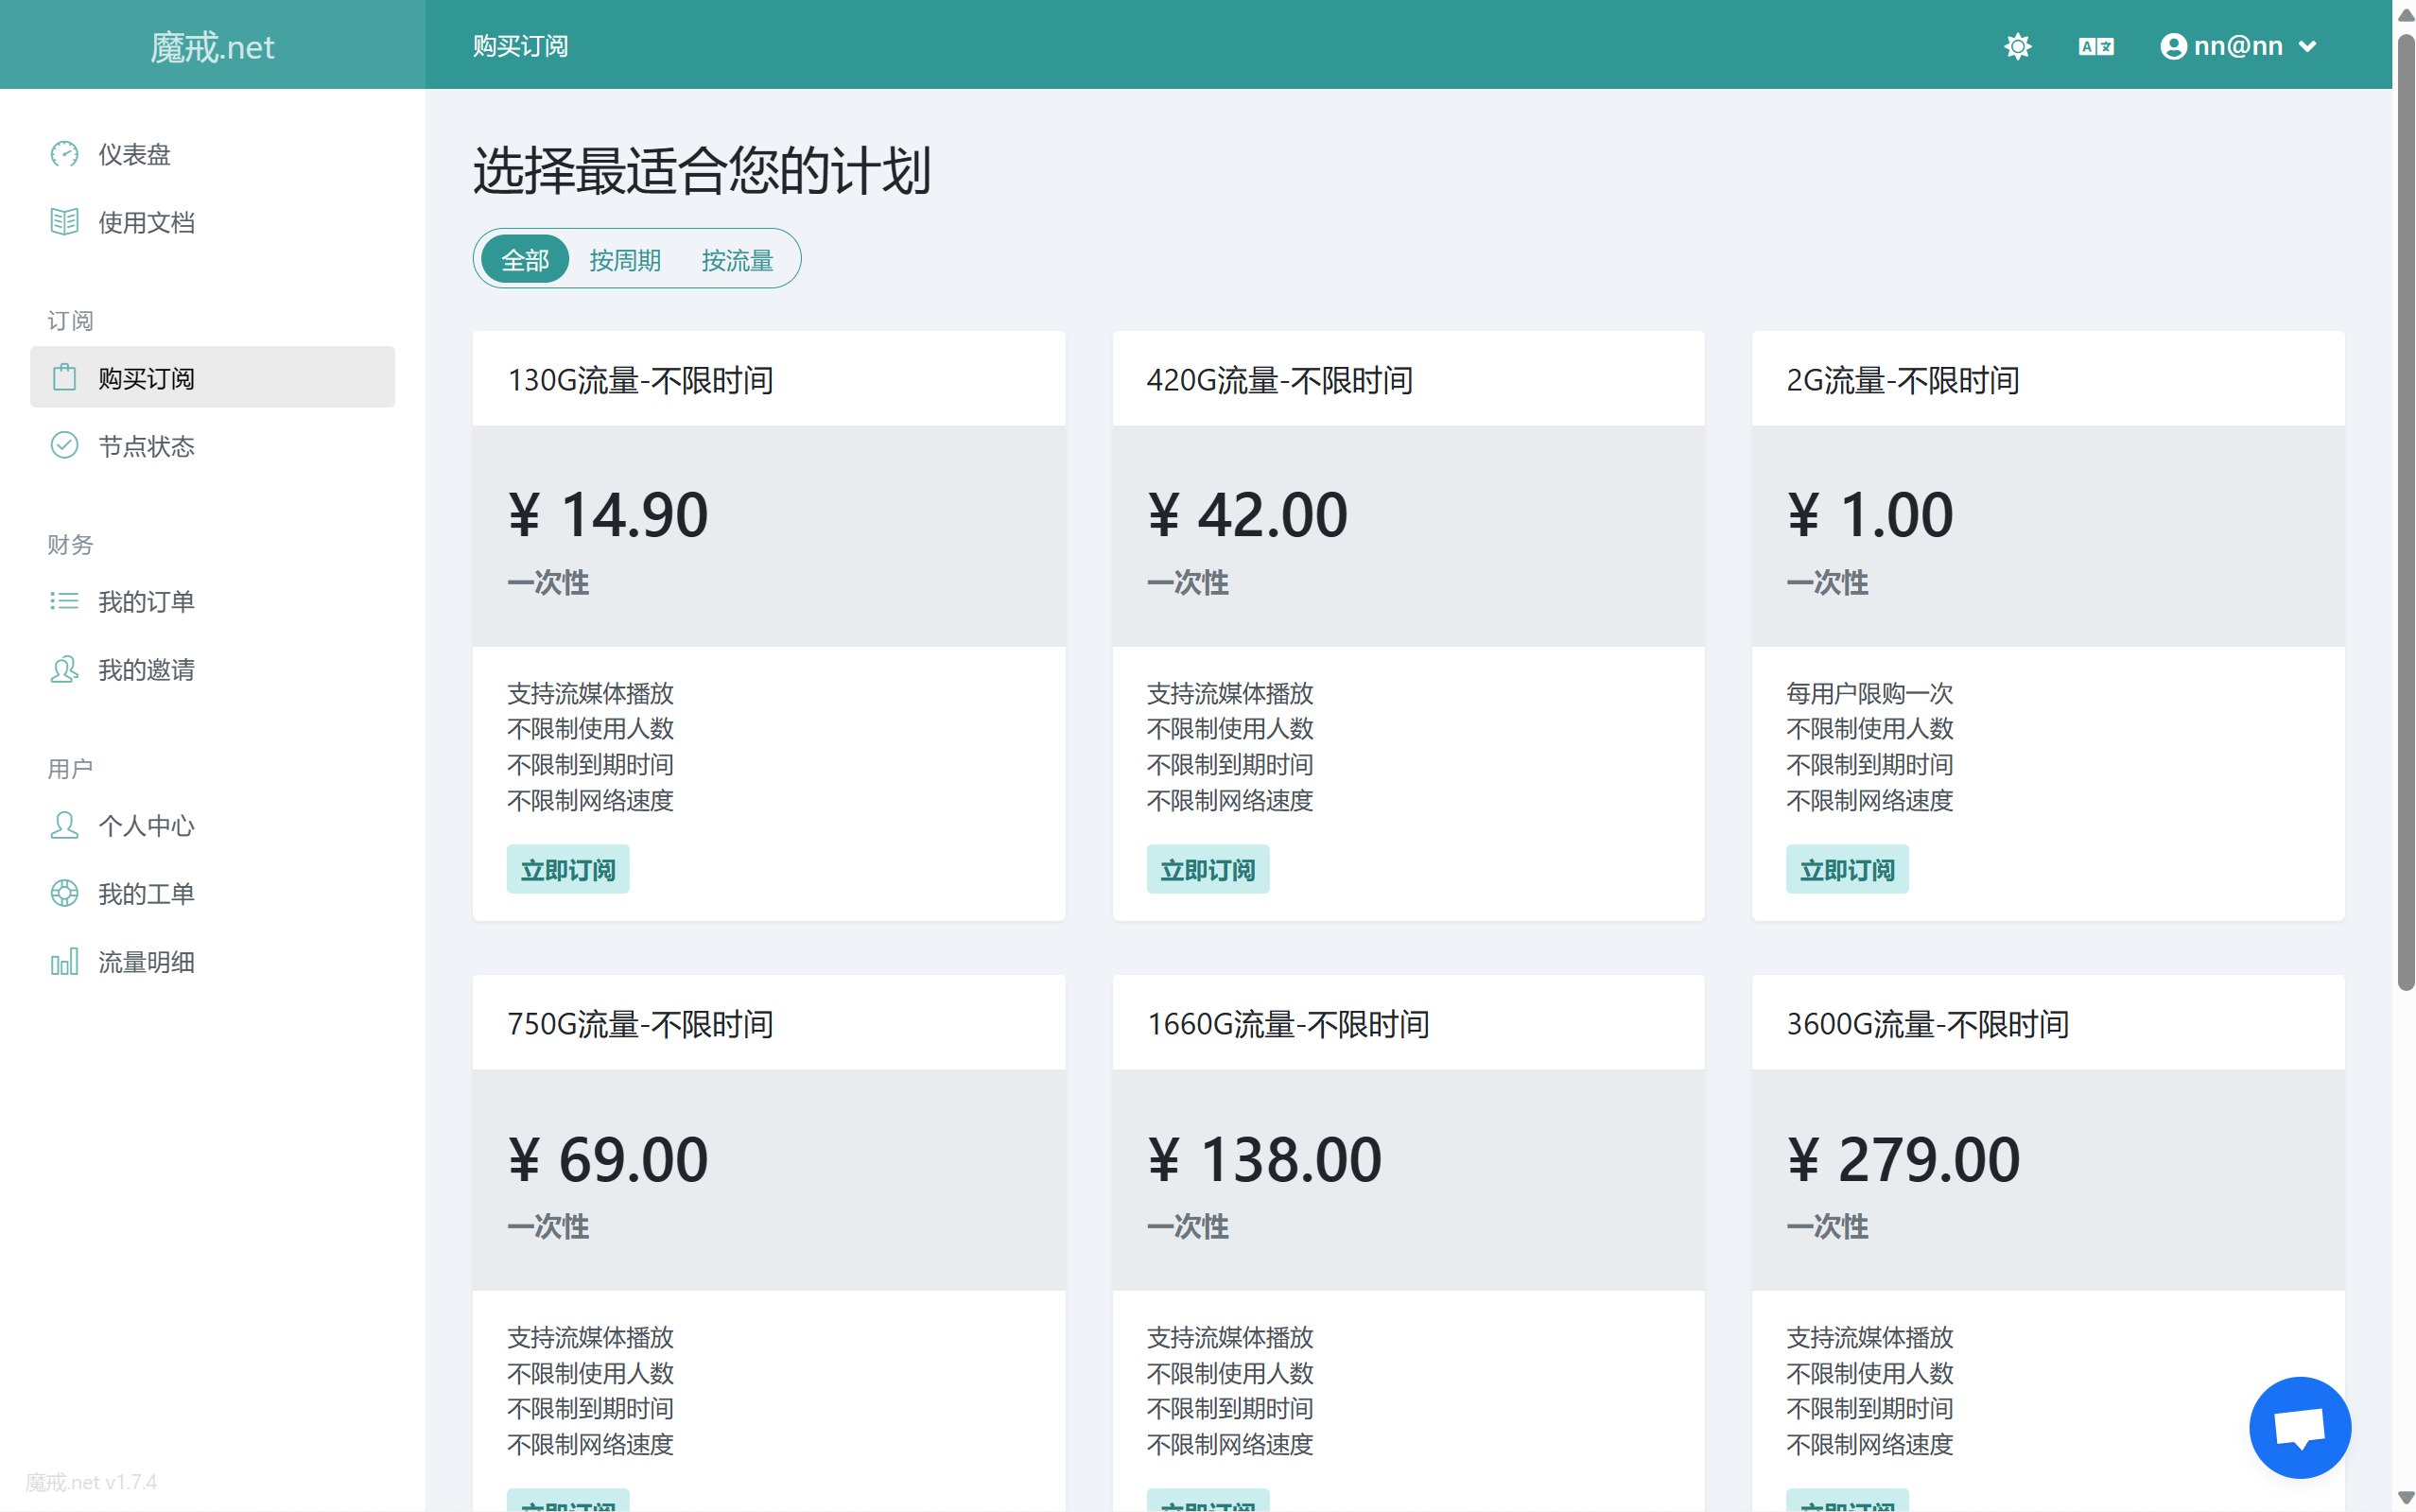This screenshot has height=1512, width=2416.
Task: Click the dashboard gauge icon in sidebar
Action: click(x=64, y=154)
